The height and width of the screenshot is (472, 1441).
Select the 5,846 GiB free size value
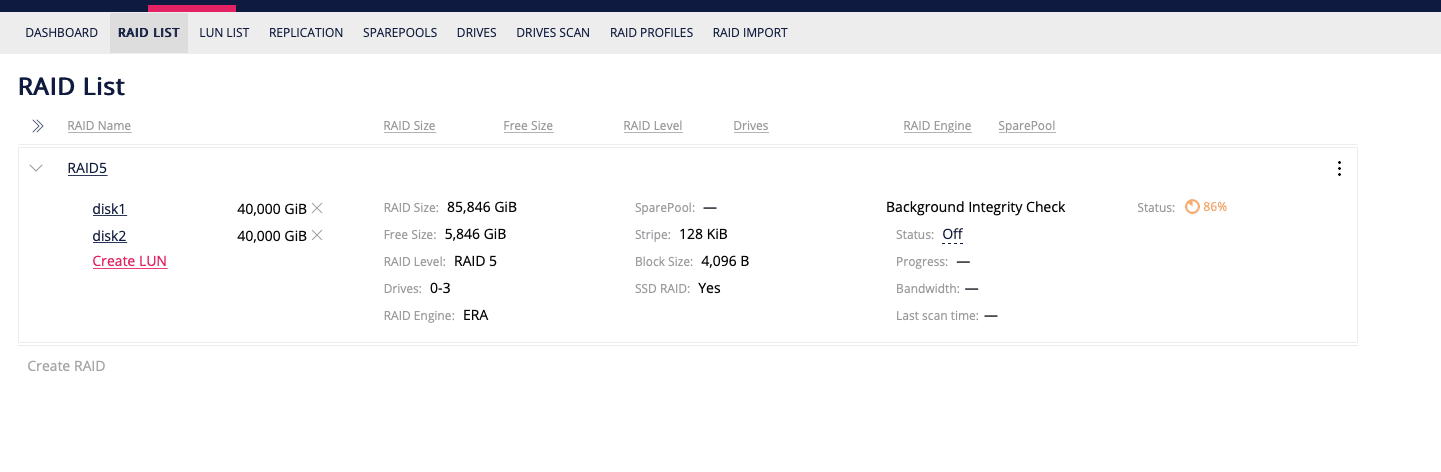coord(475,234)
